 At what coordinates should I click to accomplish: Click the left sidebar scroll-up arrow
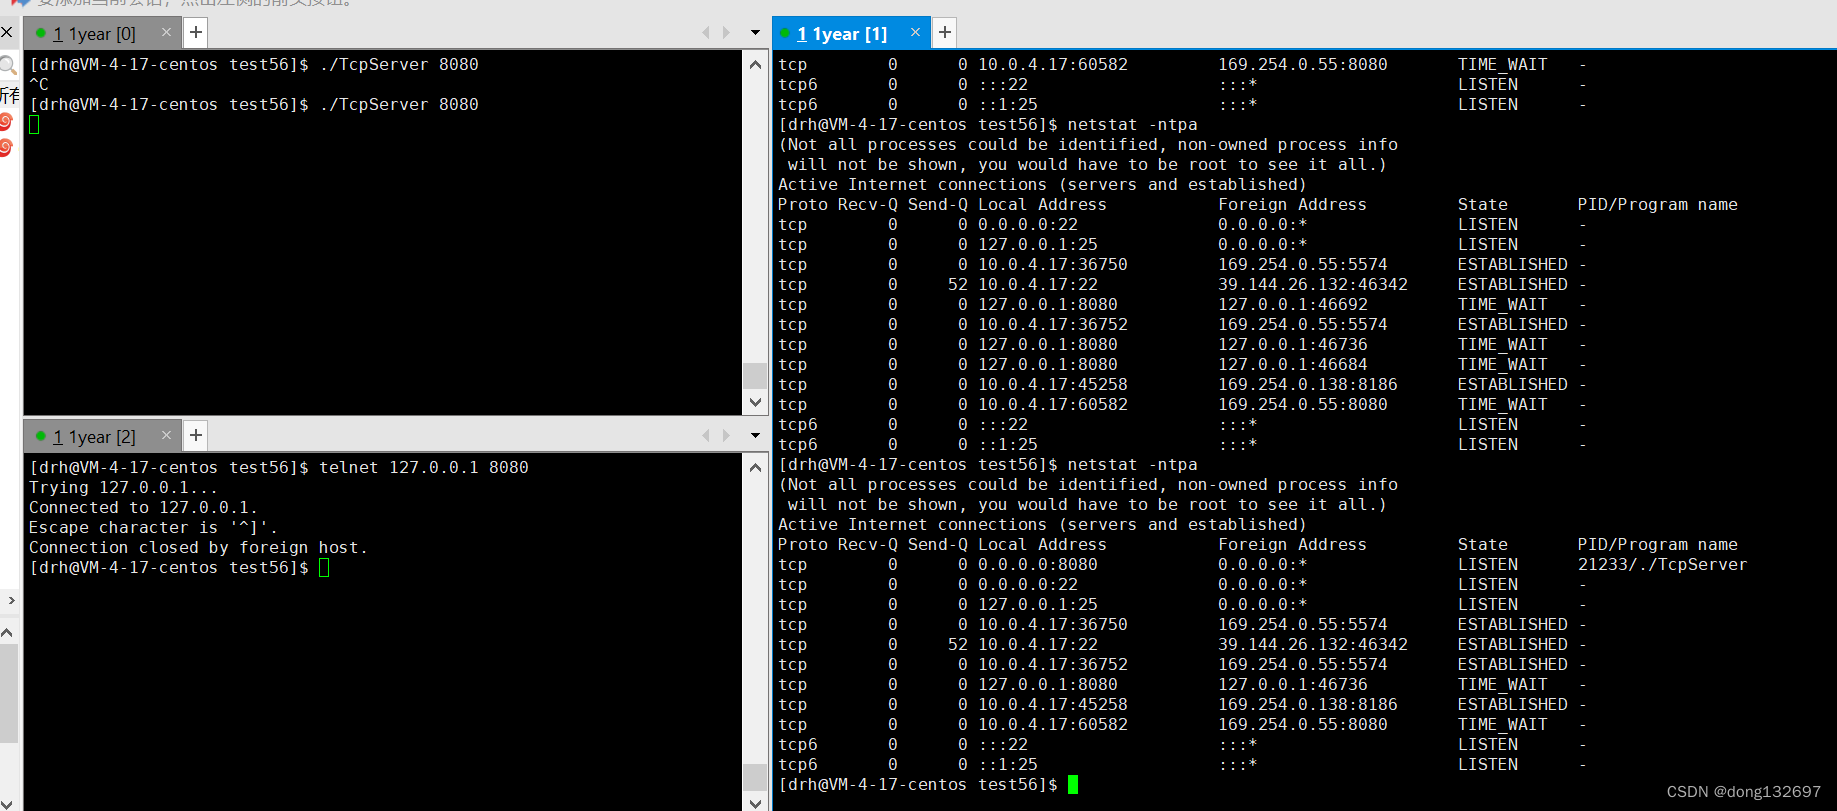(x=7, y=633)
